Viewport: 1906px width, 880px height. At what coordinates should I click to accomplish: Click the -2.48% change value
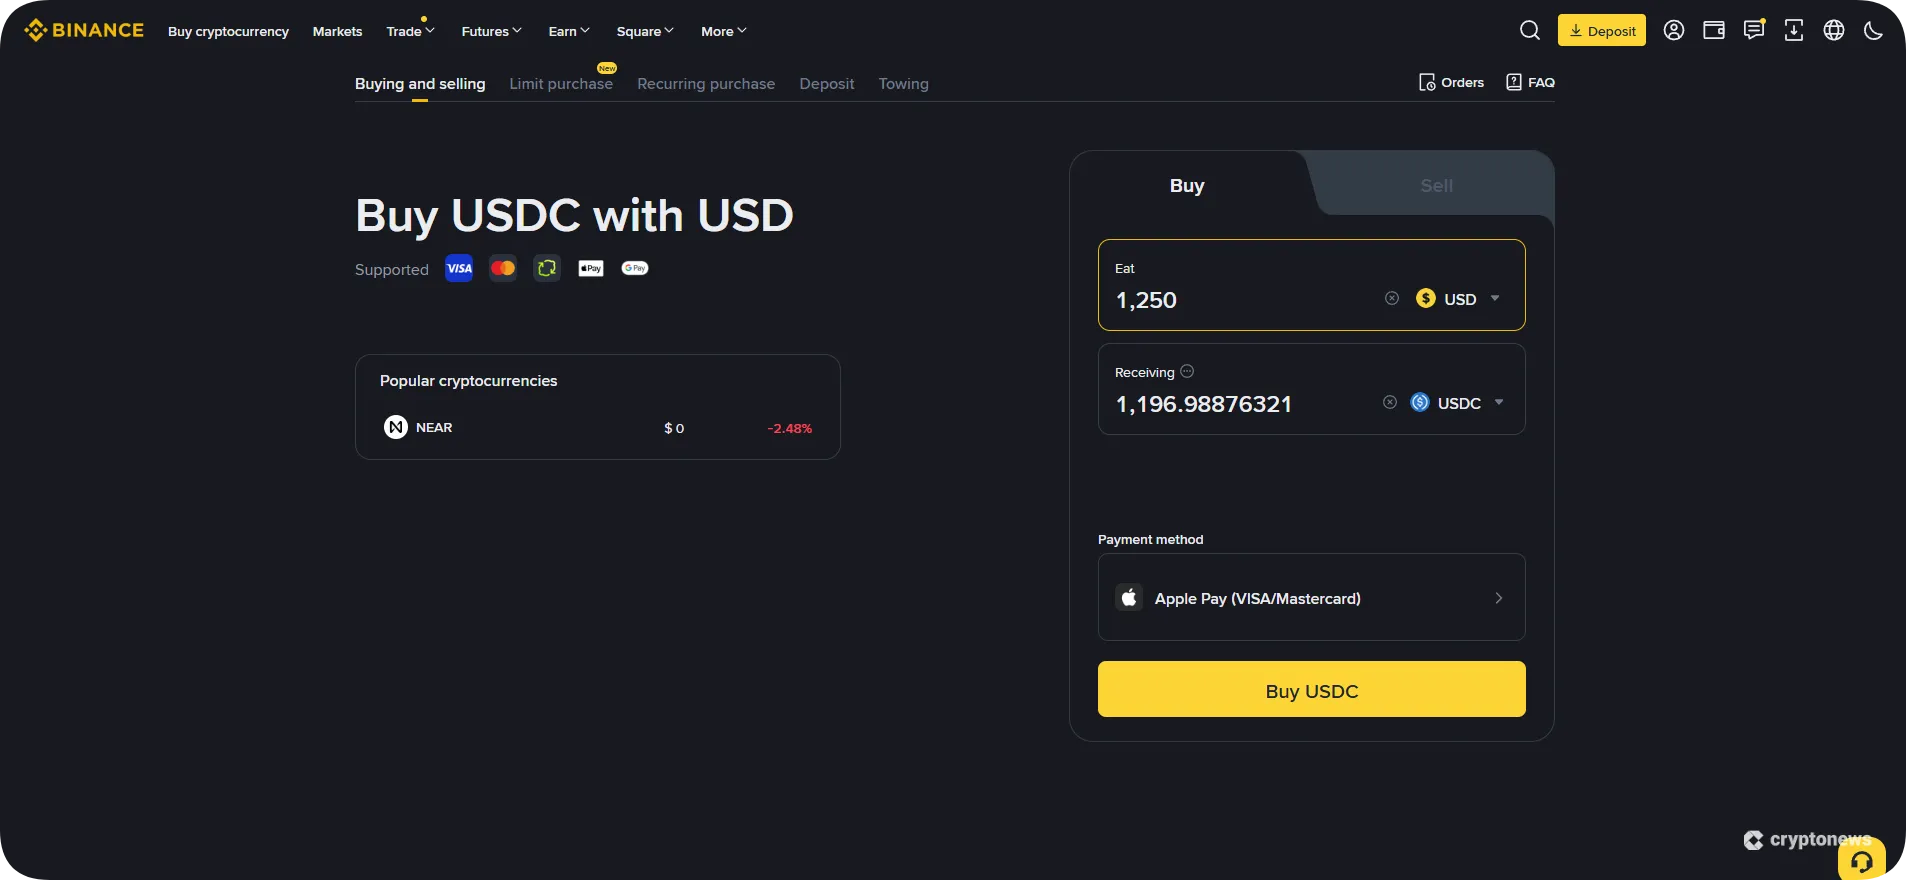point(790,428)
